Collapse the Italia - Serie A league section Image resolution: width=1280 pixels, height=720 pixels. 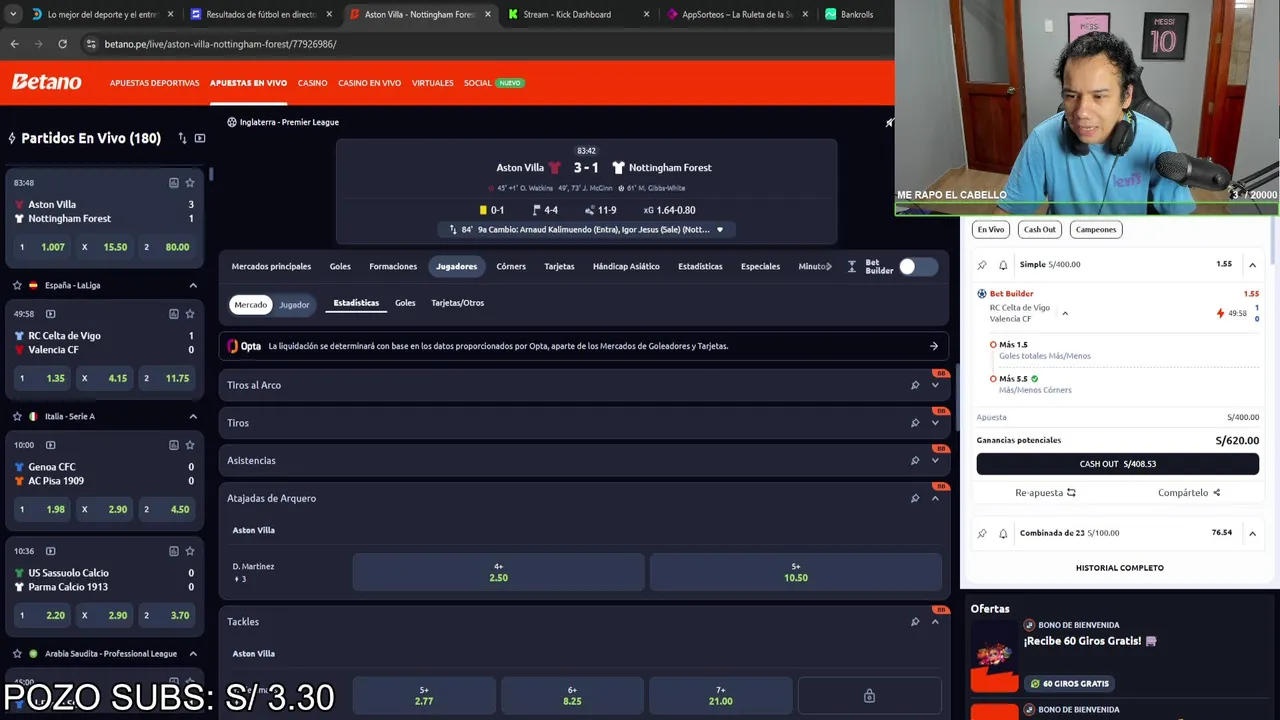pos(193,416)
